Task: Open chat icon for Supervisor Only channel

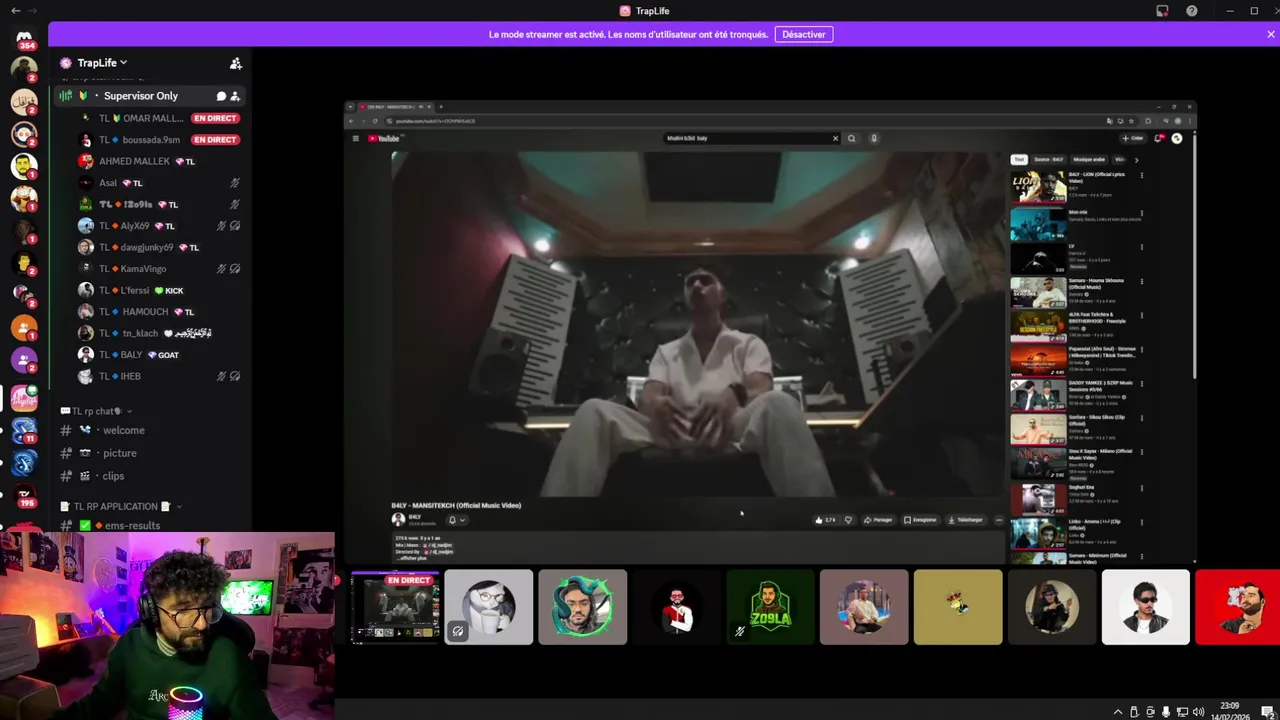Action: (x=221, y=96)
